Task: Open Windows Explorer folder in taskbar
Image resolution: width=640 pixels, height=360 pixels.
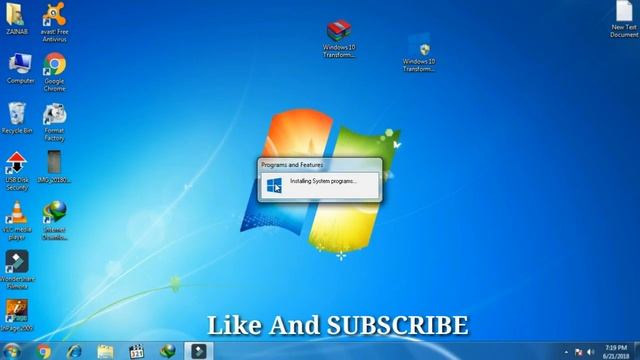Action: (105, 351)
